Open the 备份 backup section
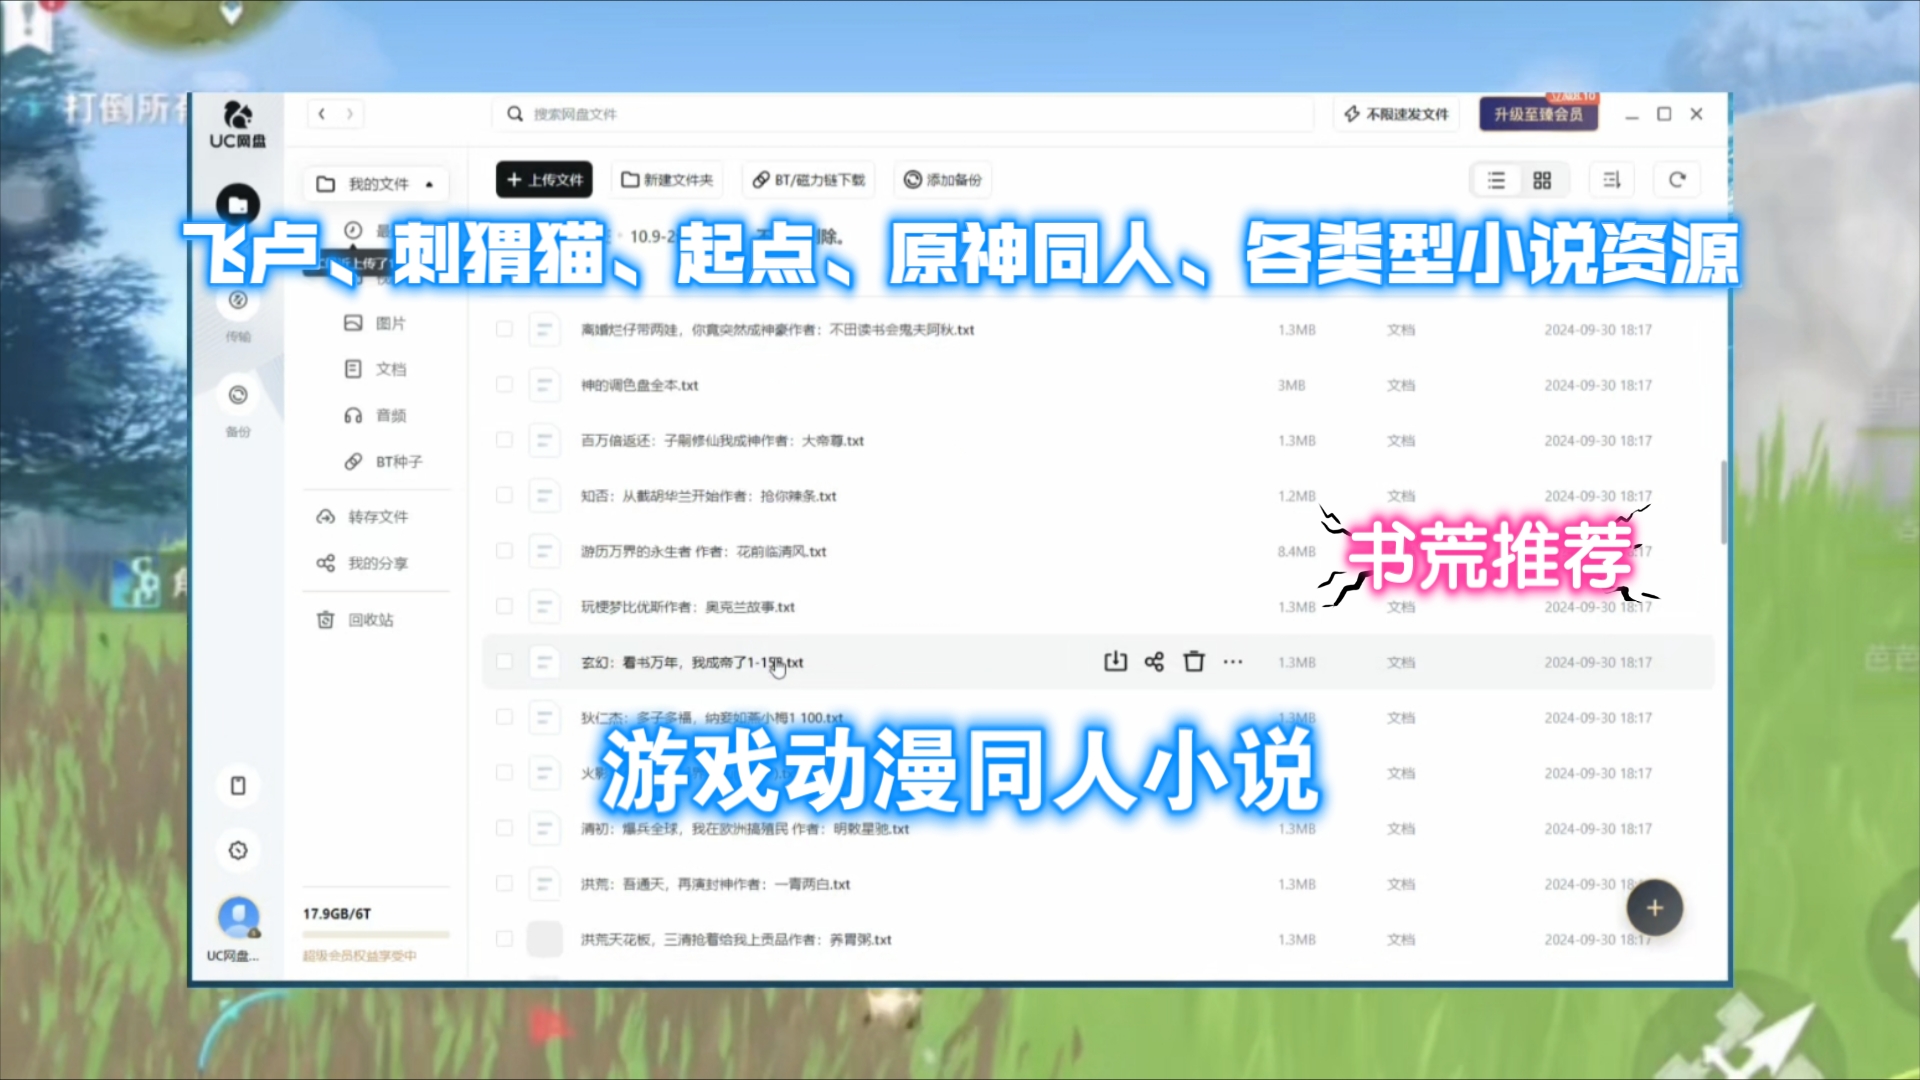 pos(238,407)
